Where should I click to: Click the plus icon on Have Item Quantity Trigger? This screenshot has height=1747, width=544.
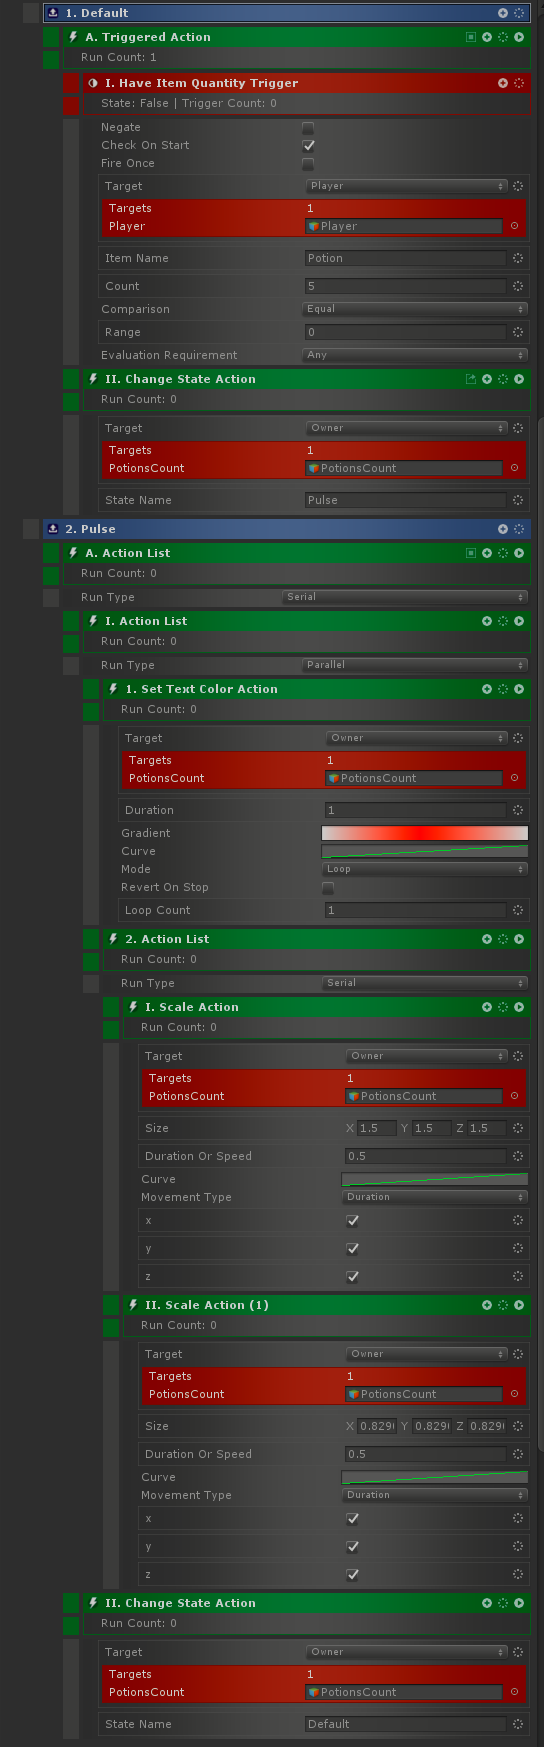[503, 83]
